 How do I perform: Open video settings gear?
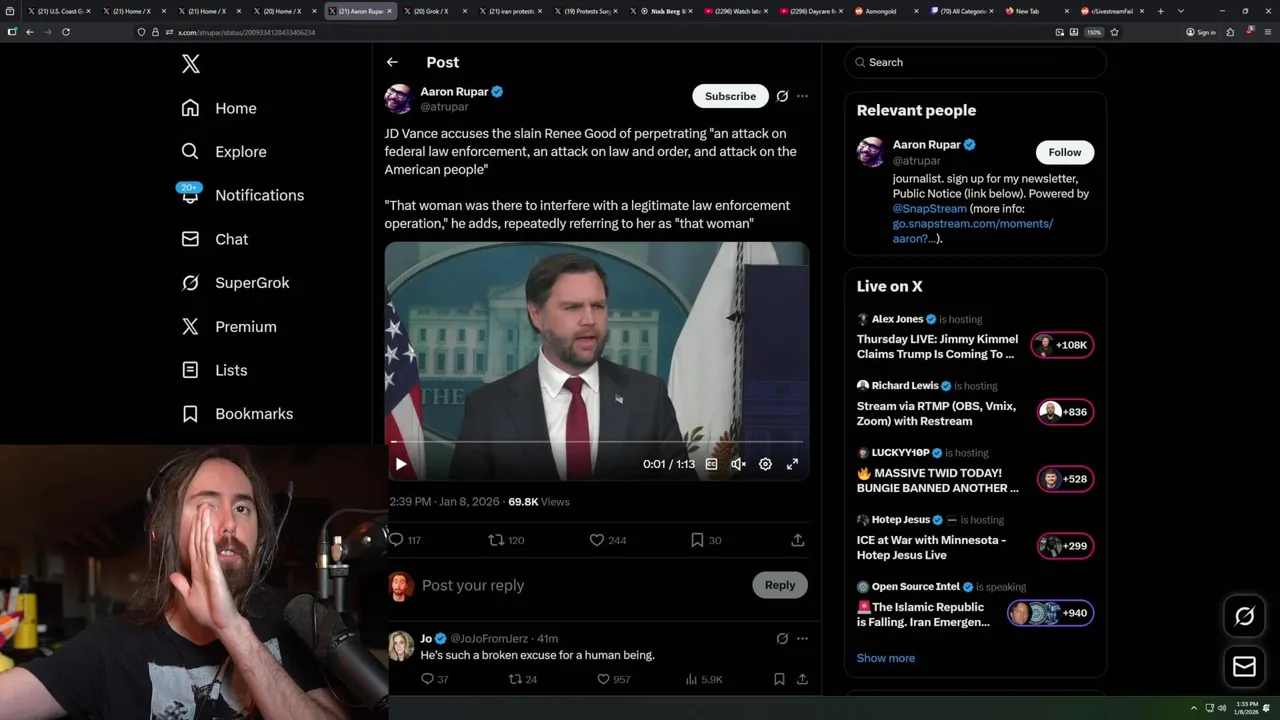click(765, 464)
